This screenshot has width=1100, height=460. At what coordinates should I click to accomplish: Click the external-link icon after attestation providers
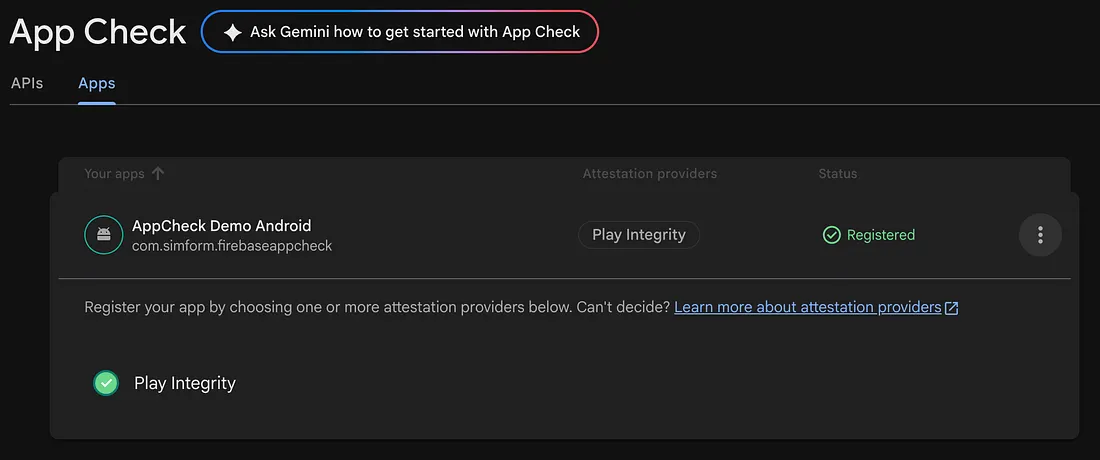click(952, 308)
